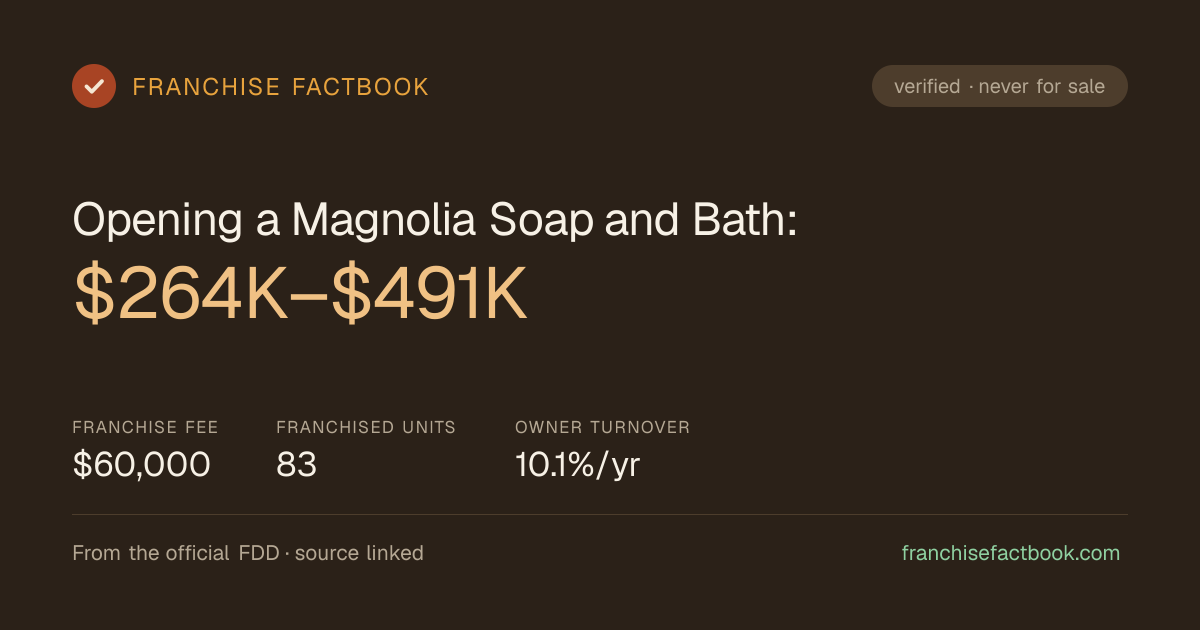Click the 'verified · never for sale' badge
1200x630 pixels.
1000,86
